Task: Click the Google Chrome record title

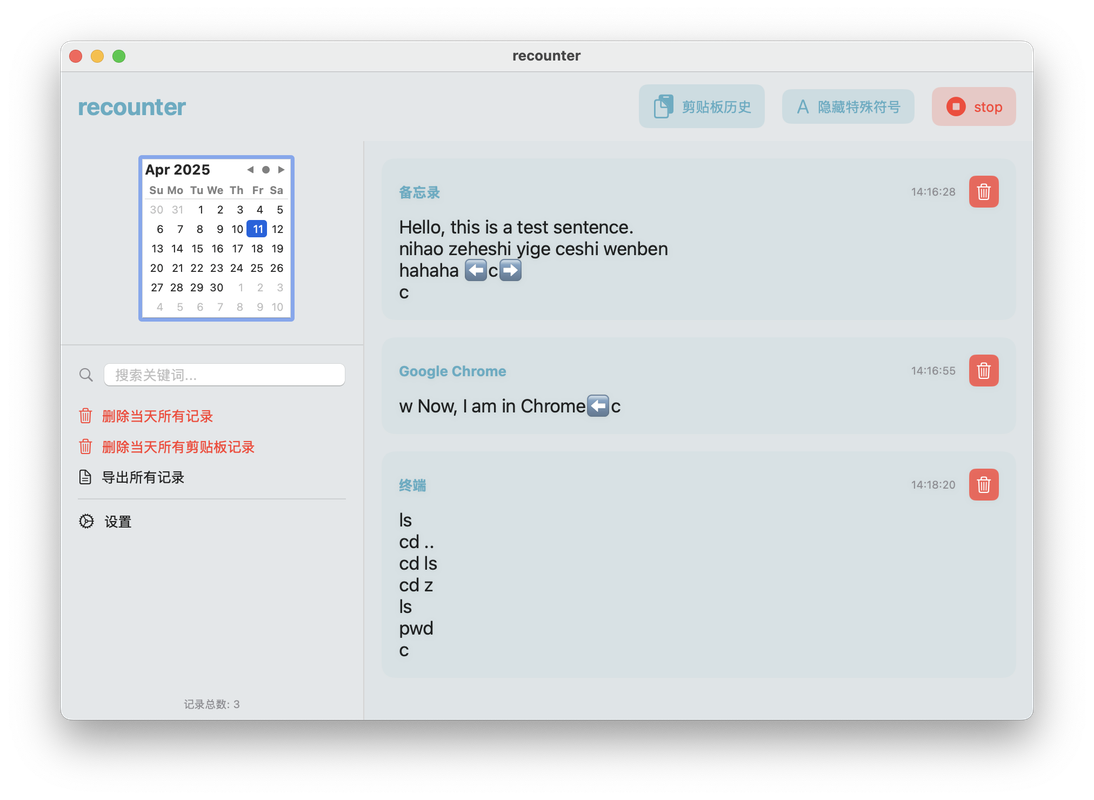Action: (453, 371)
